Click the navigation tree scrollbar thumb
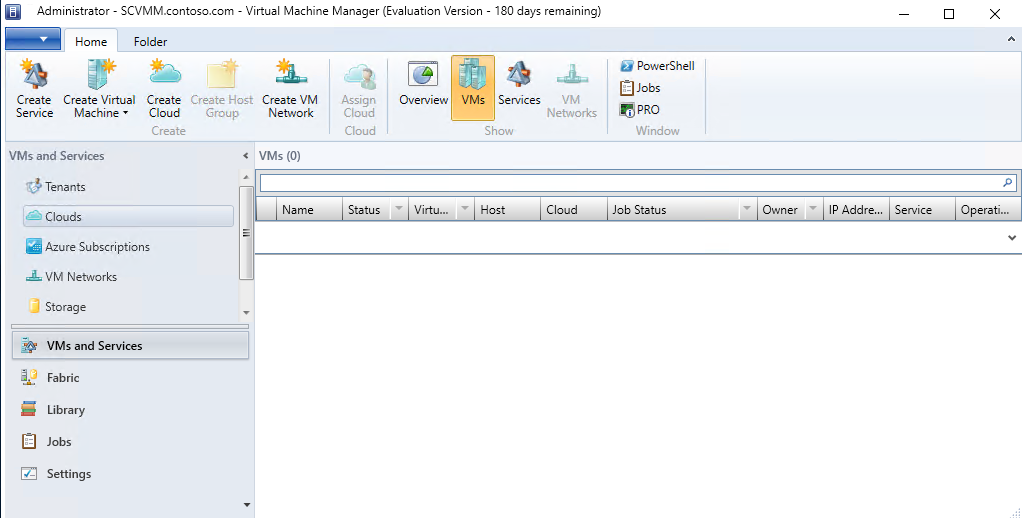Viewport: 1025px width, 518px height. (x=246, y=233)
